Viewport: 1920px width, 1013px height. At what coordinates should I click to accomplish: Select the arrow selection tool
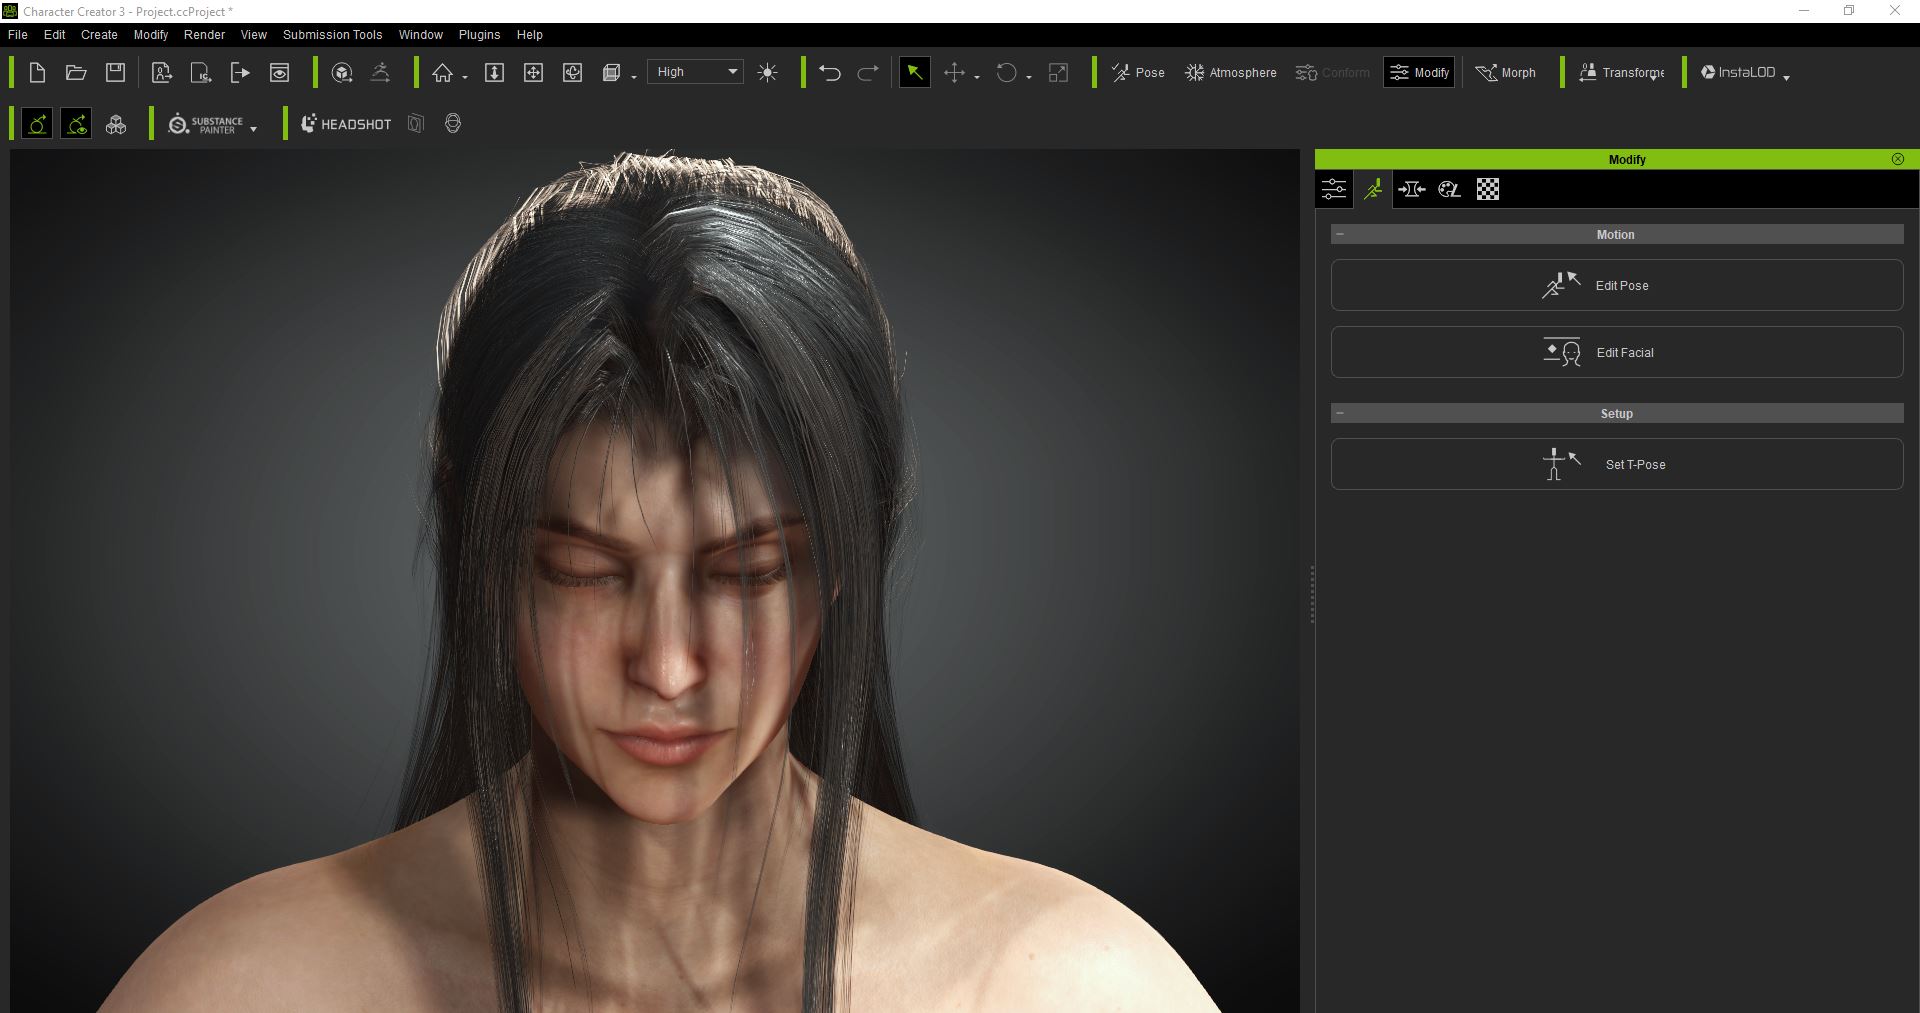coord(915,72)
